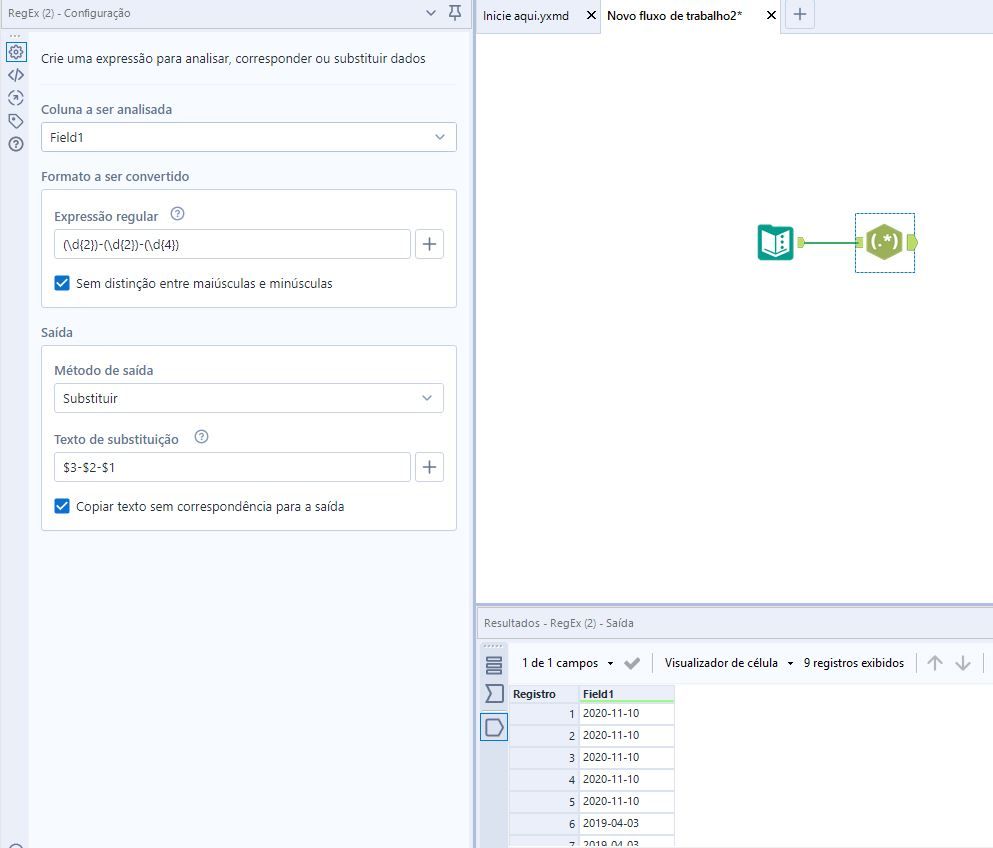The width and height of the screenshot is (993, 848).
Task: Open the Coluna a ser analisada dropdown
Action: coord(249,137)
